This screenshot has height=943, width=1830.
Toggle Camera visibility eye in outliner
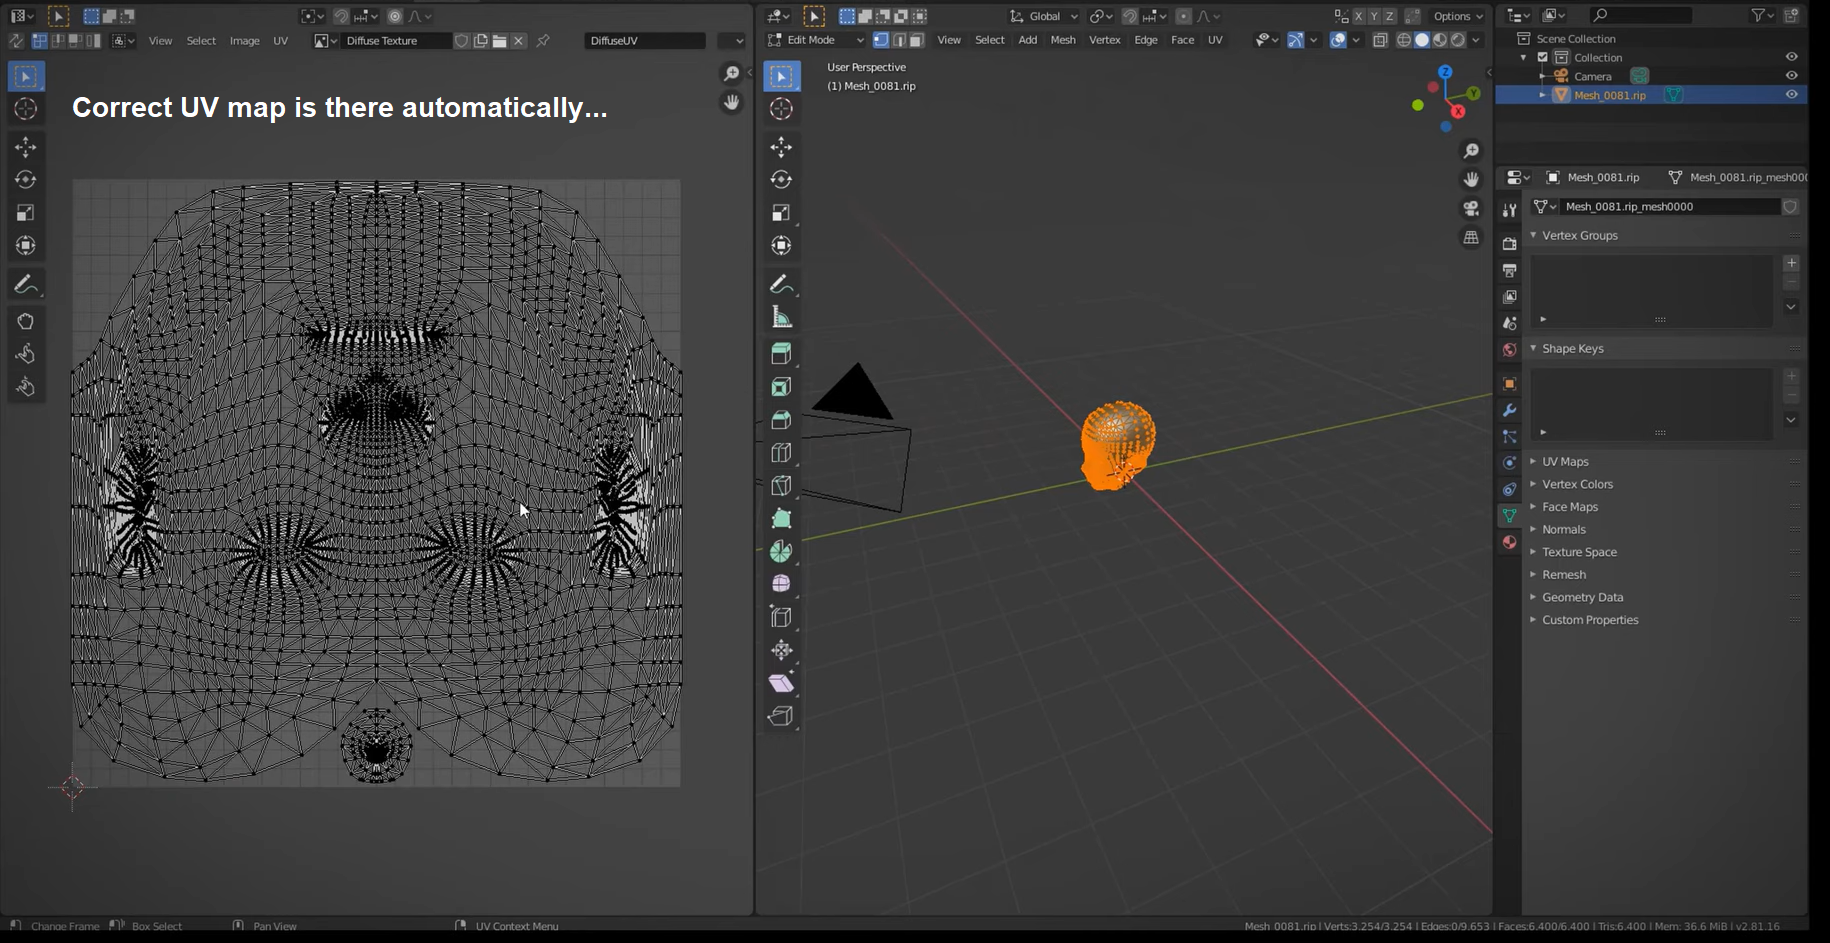pyautogui.click(x=1791, y=76)
